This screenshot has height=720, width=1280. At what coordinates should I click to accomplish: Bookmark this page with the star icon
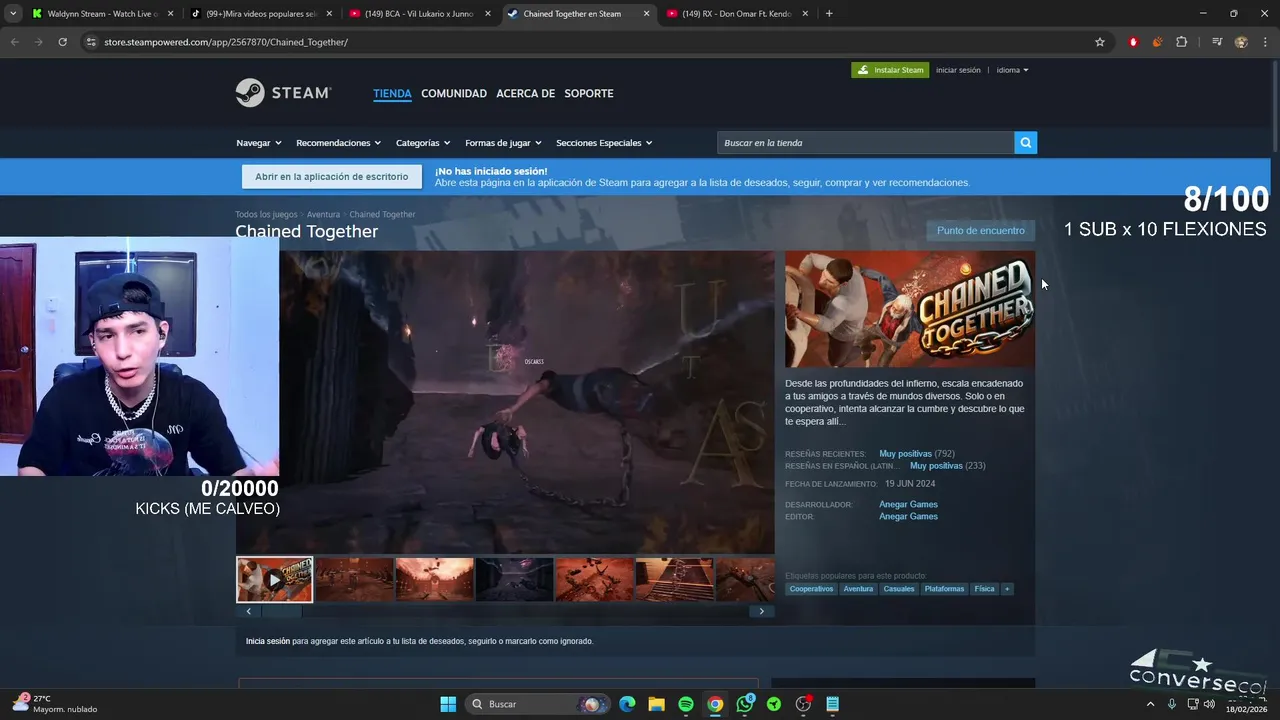coord(1100,42)
